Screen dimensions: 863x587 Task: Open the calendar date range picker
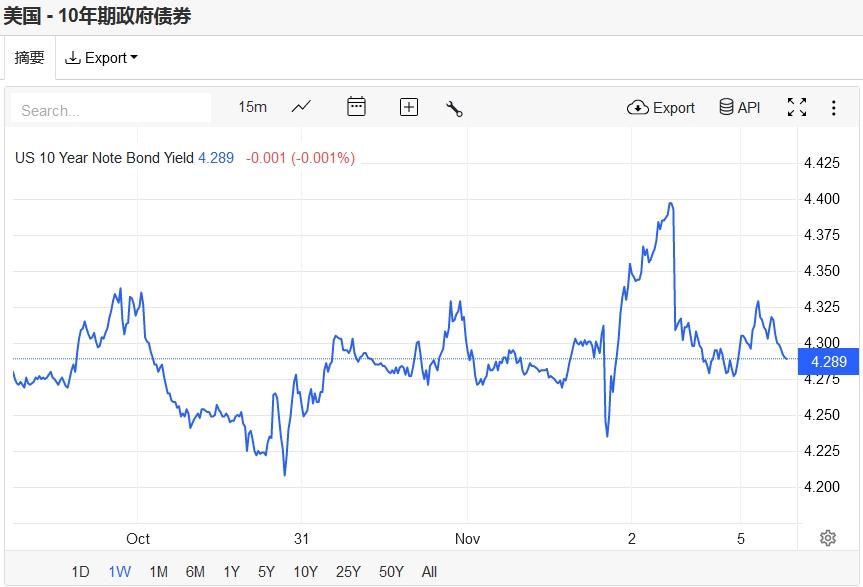click(x=356, y=107)
